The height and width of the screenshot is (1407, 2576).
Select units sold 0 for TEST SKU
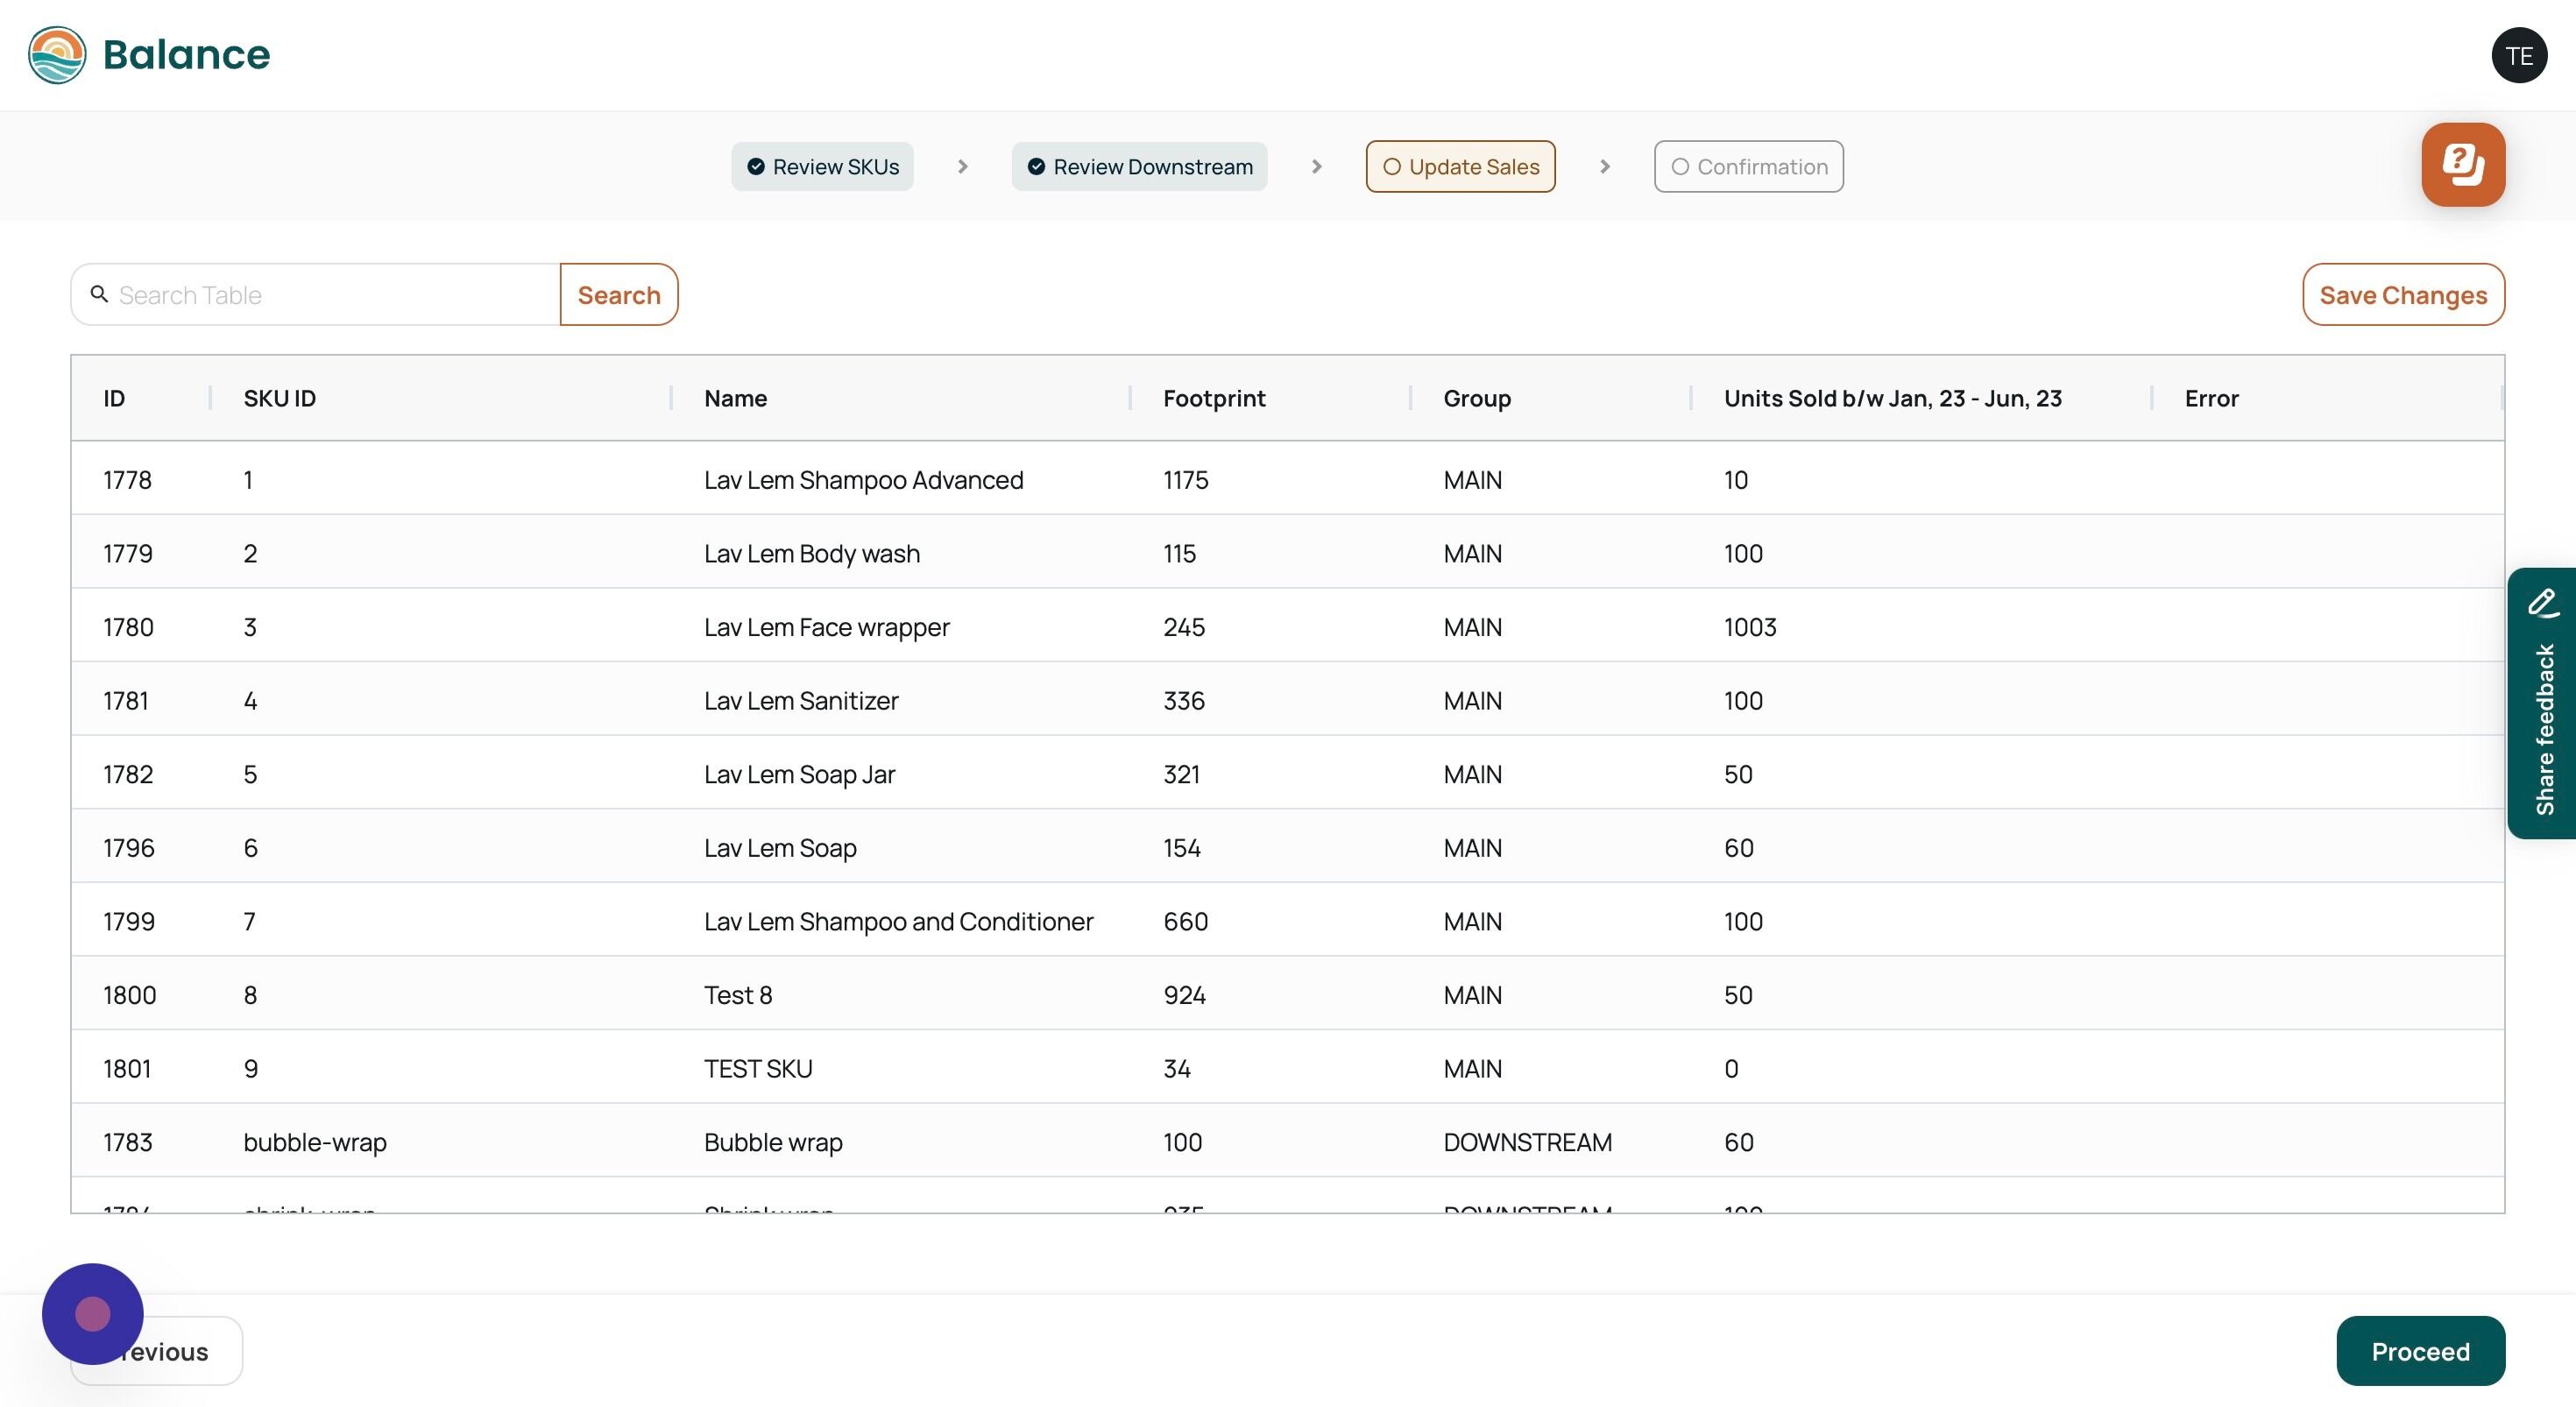click(1731, 1069)
